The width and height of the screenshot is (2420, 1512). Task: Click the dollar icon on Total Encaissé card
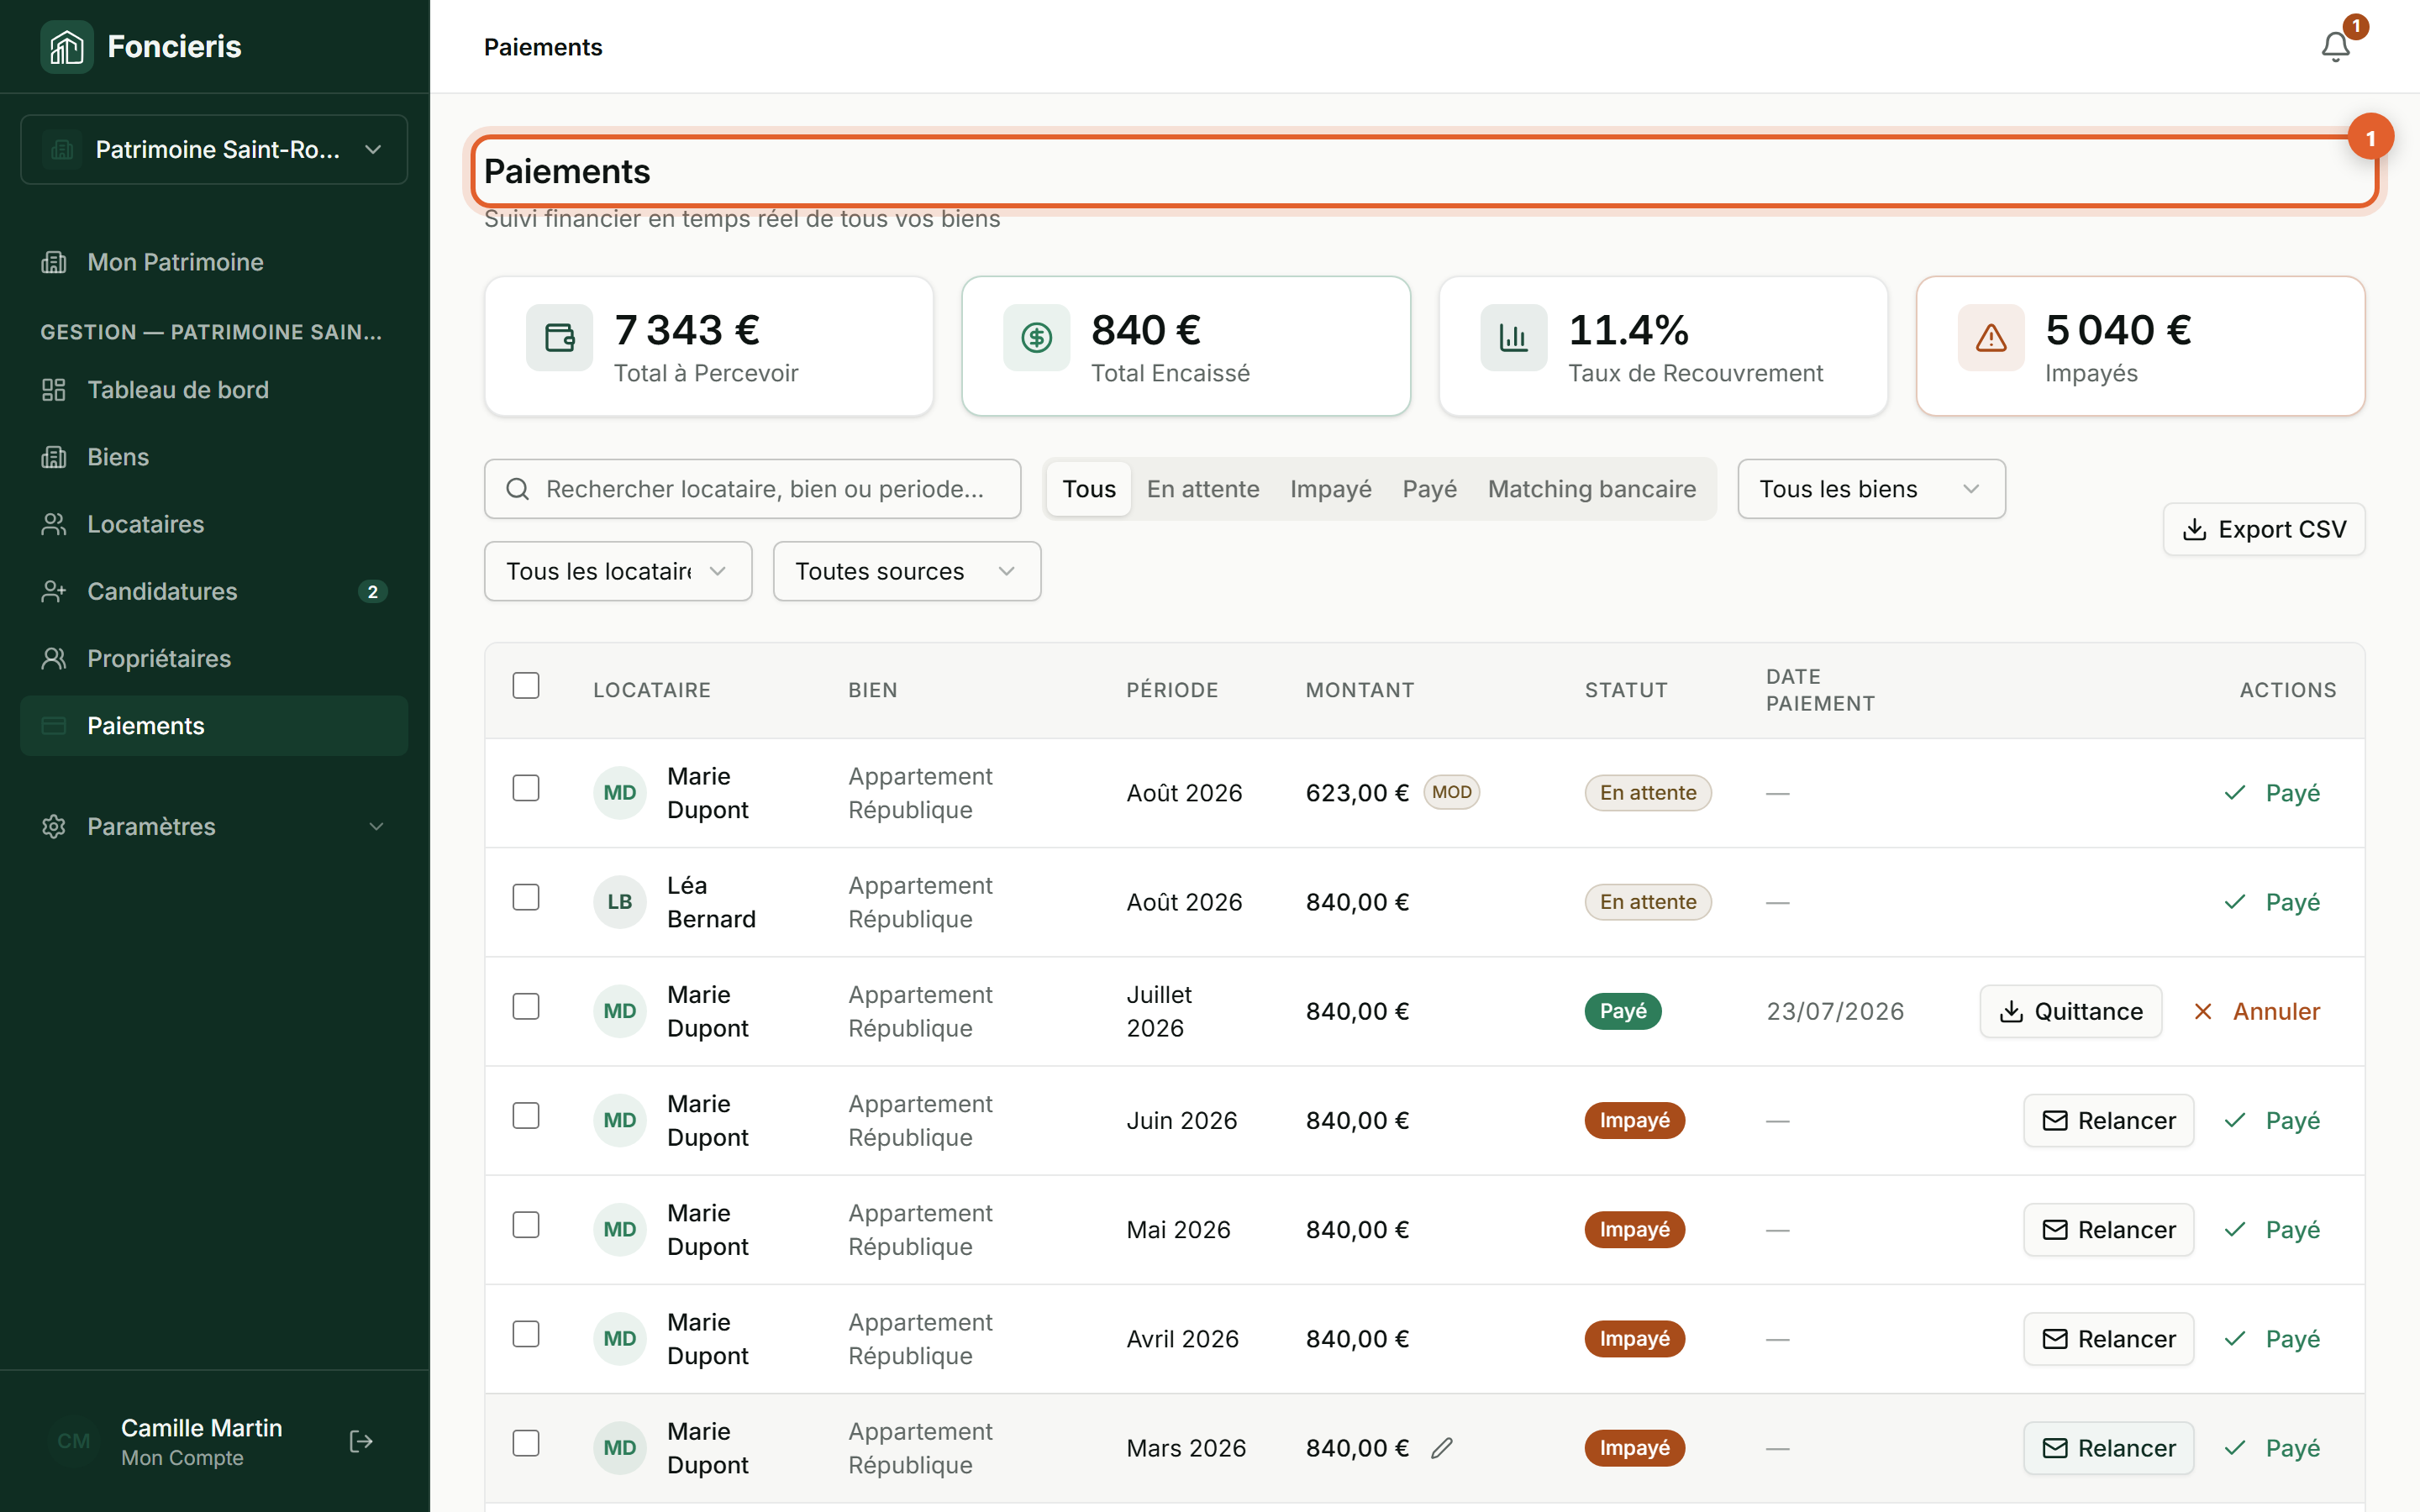(x=1037, y=338)
